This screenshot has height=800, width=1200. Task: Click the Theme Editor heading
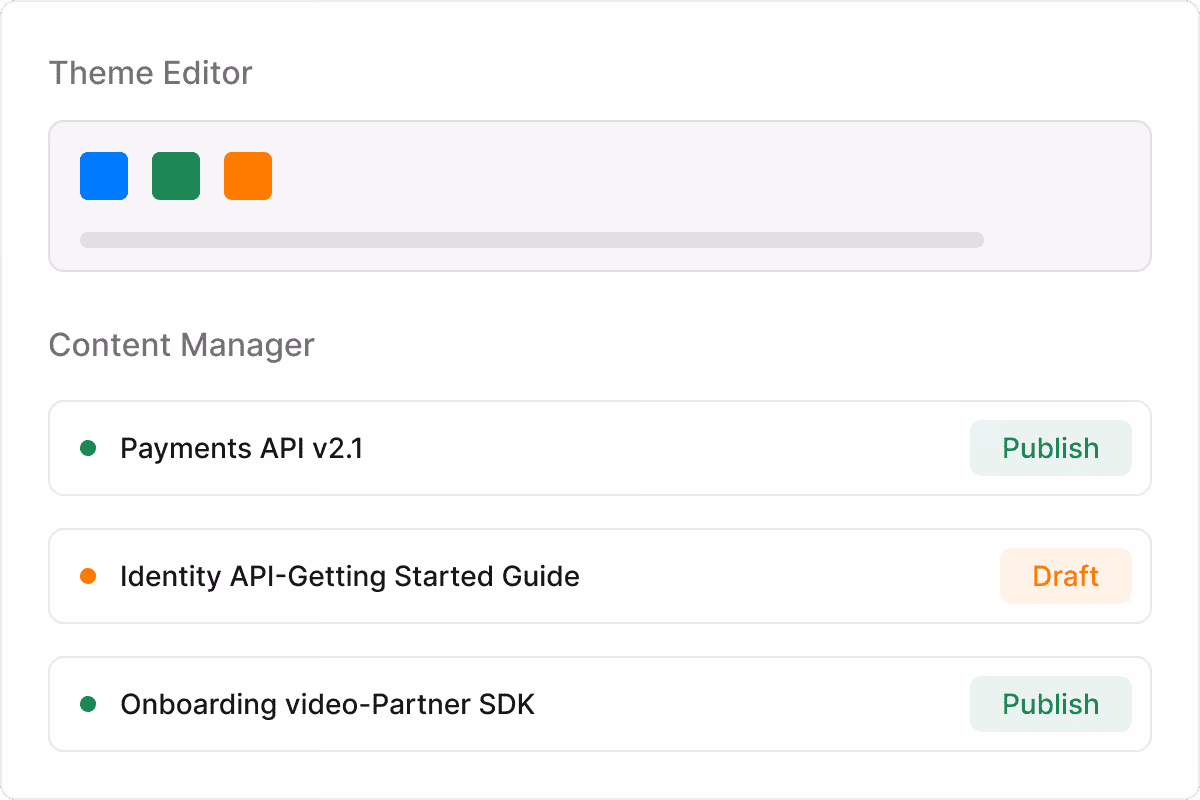(x=151, y=73)
